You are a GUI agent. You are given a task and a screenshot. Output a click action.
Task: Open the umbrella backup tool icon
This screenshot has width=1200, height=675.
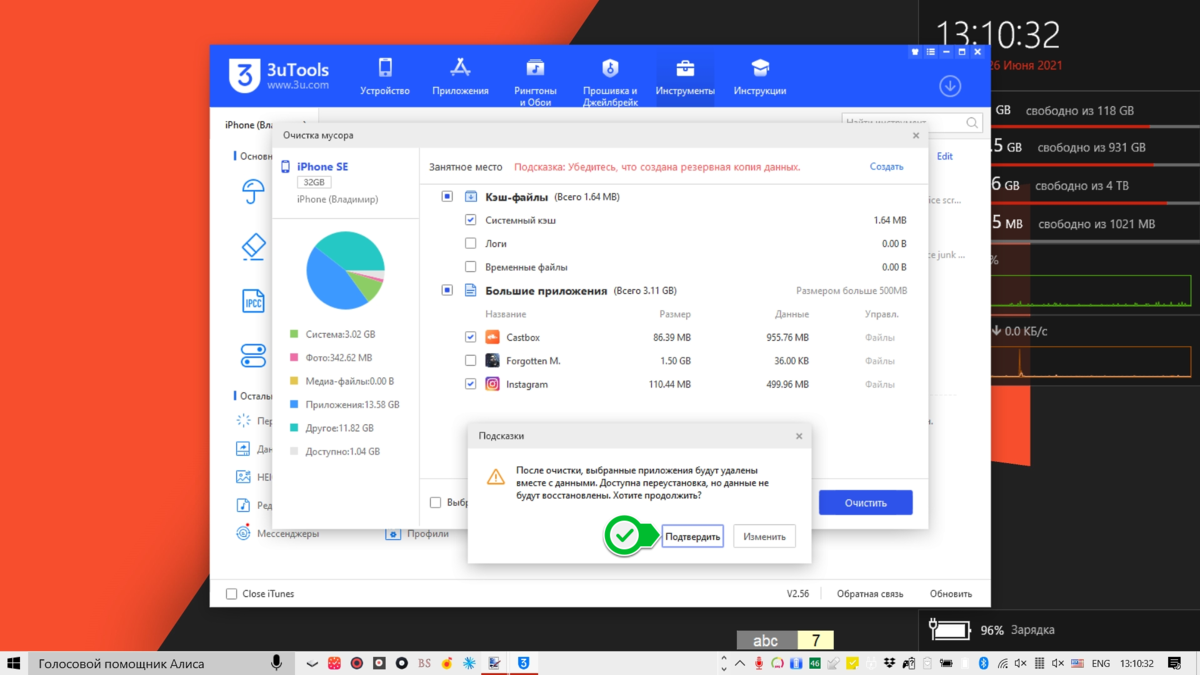point(253,191)
